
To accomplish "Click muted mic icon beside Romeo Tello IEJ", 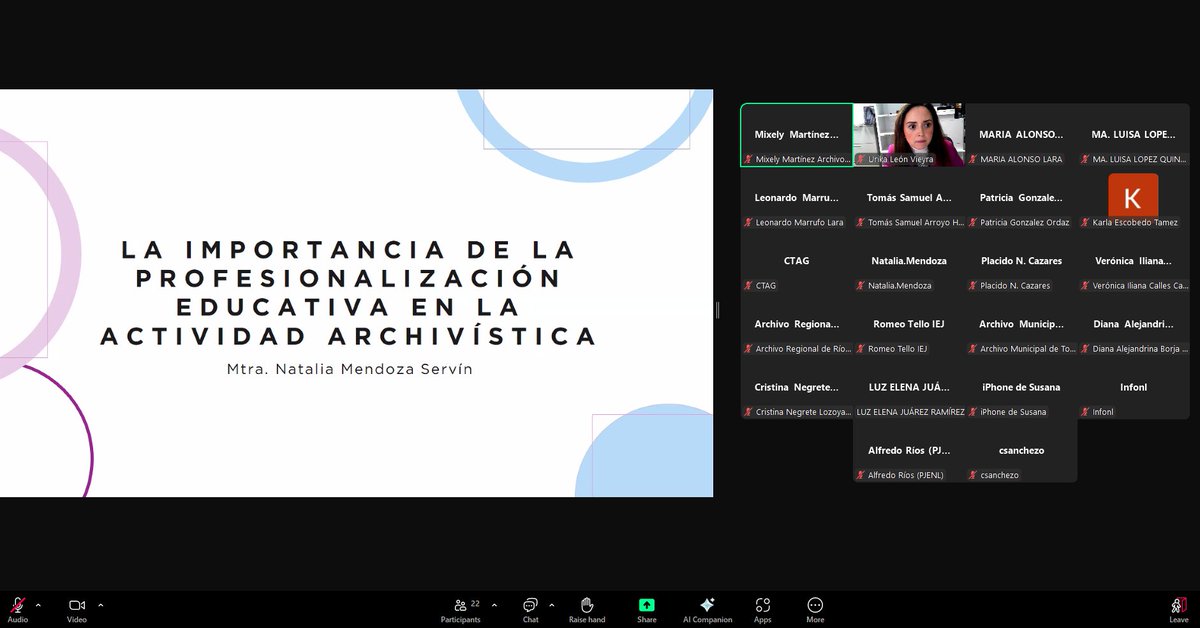I will 861,348.
